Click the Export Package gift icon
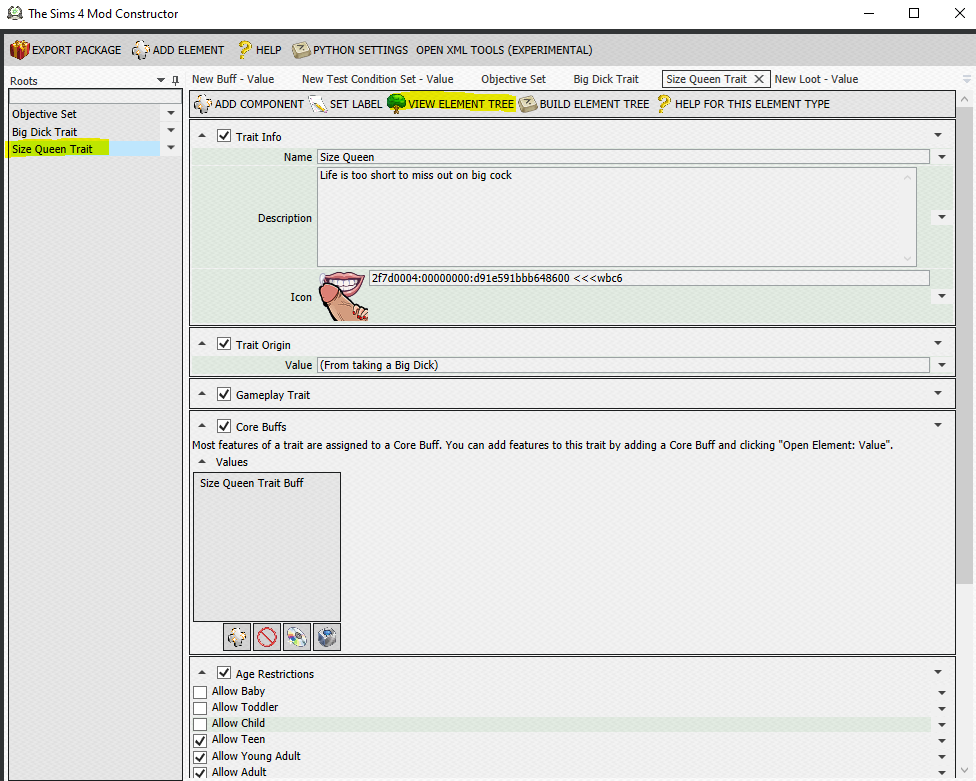This screenshot has height=781, width=976. tap(19, 50)
